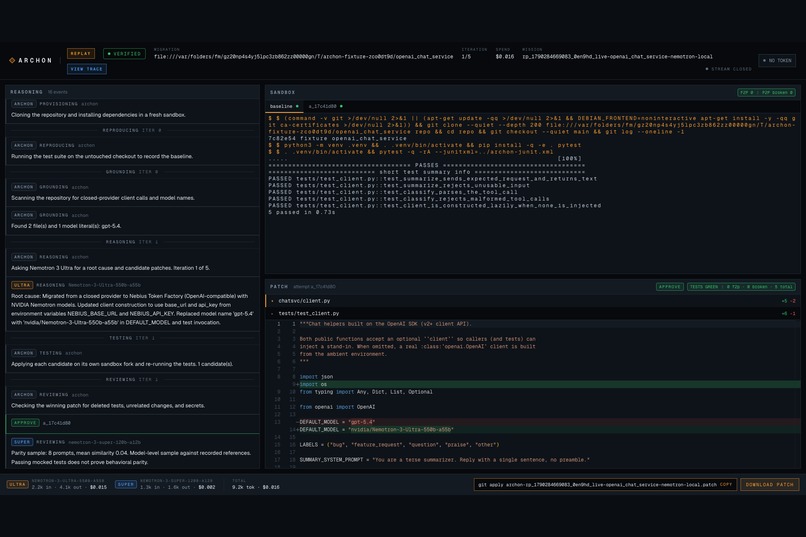Click the TESTS GREEN status badge
The image size is (806, 537).
point(741,287)
